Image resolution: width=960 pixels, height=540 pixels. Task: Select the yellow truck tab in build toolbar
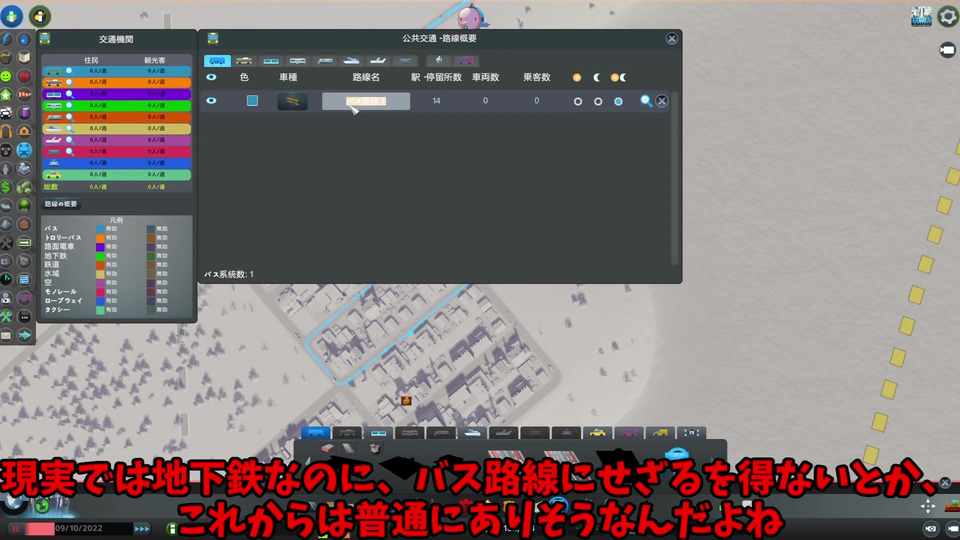(x=660, y=433)
